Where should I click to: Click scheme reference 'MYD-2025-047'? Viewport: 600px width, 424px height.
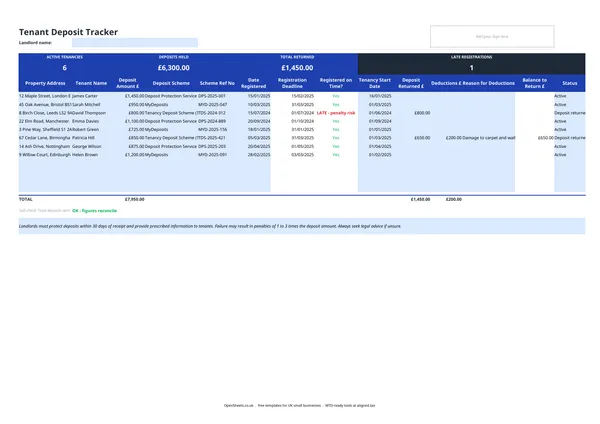point(212,104)
